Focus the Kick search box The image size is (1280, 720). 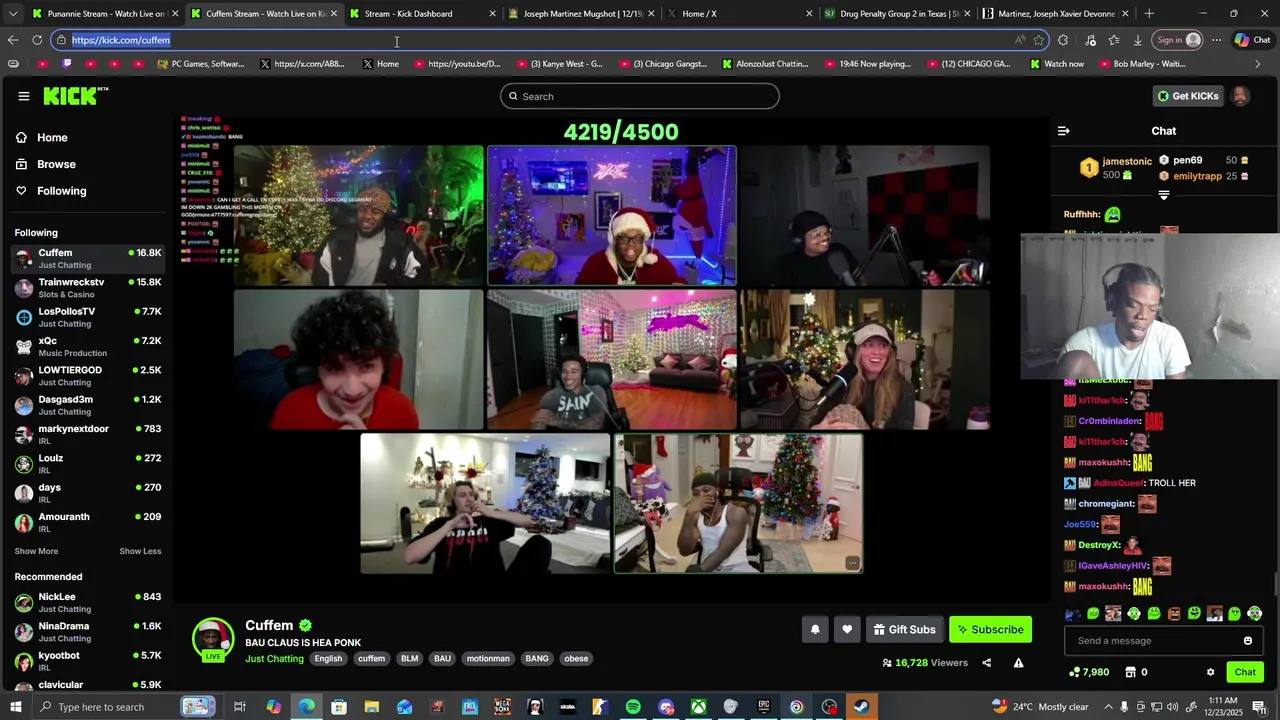[x=640, y=96]
